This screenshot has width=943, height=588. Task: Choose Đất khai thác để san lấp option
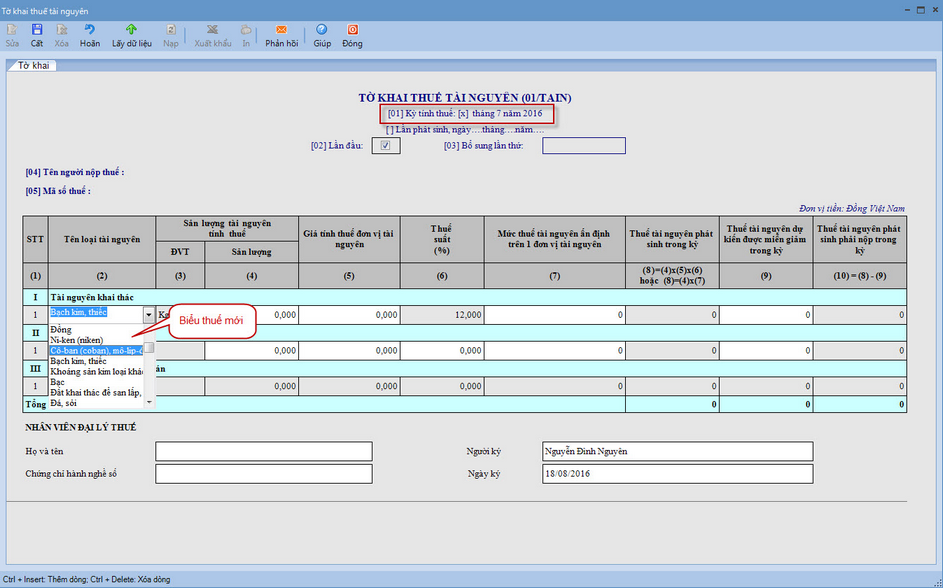tap(96, 393)
